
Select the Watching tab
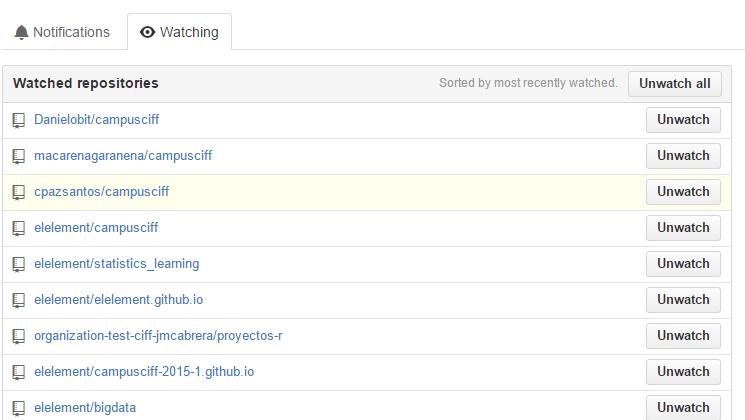pyautogui.click(x=180, y=32)
